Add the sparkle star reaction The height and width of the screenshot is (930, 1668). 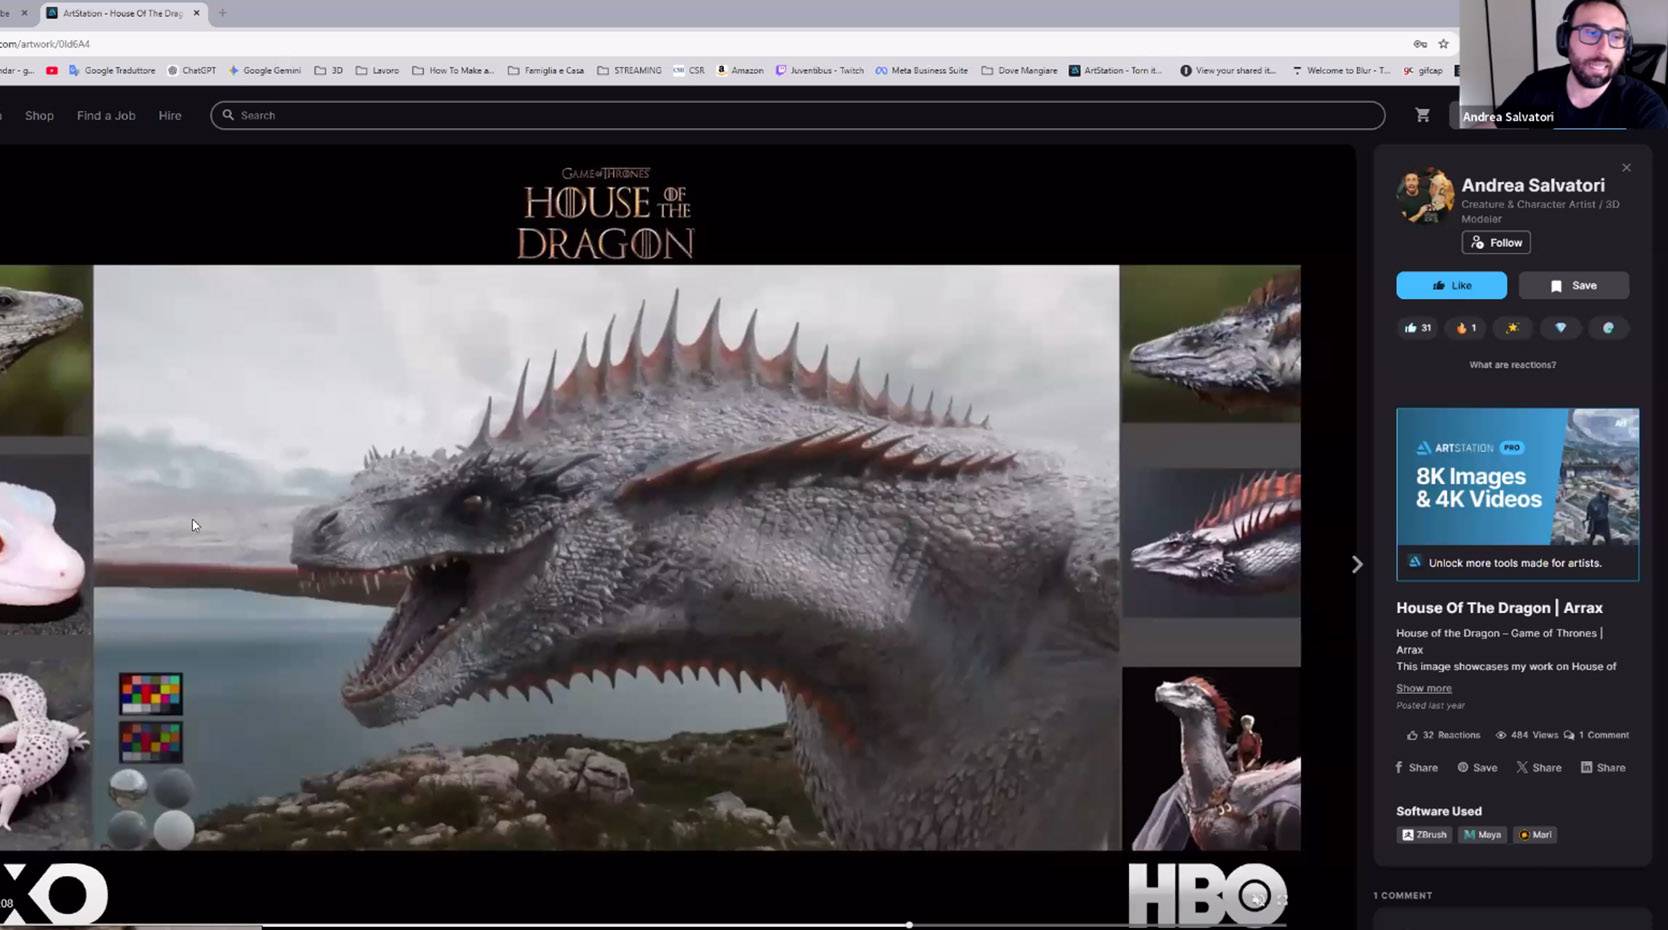[1512, 328]
